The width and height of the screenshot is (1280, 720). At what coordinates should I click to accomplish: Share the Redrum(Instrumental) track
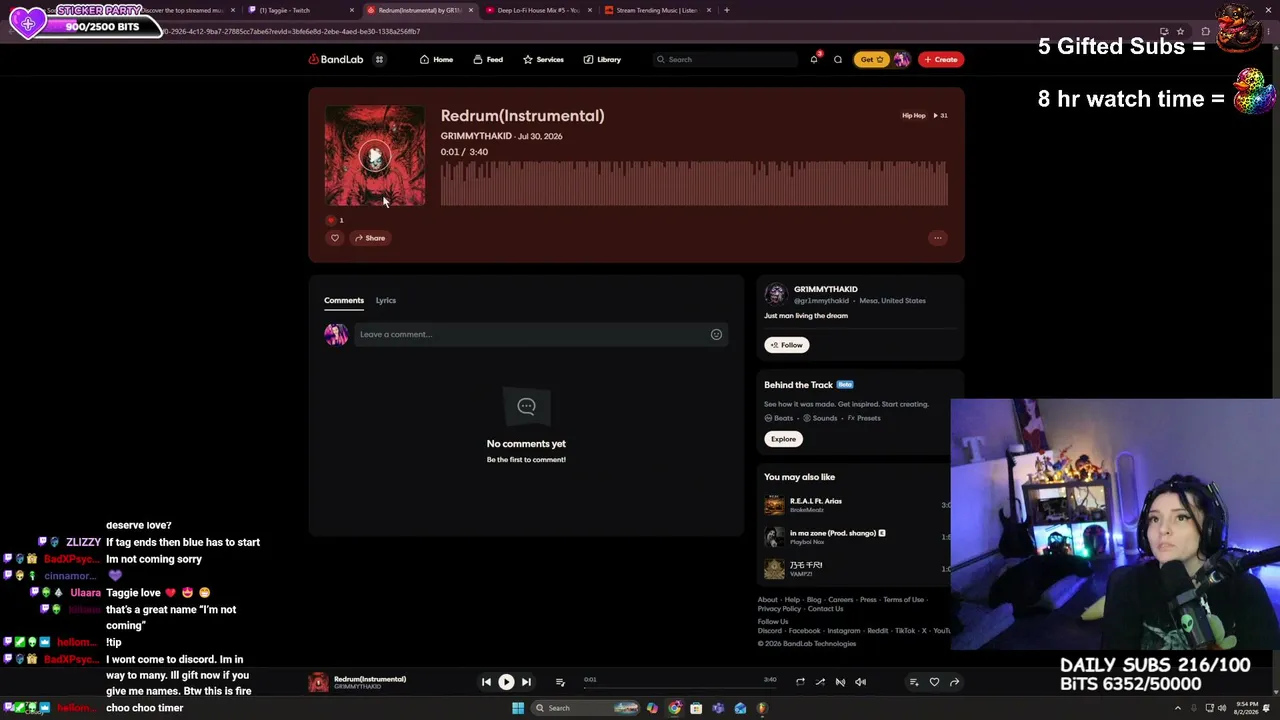369,238
